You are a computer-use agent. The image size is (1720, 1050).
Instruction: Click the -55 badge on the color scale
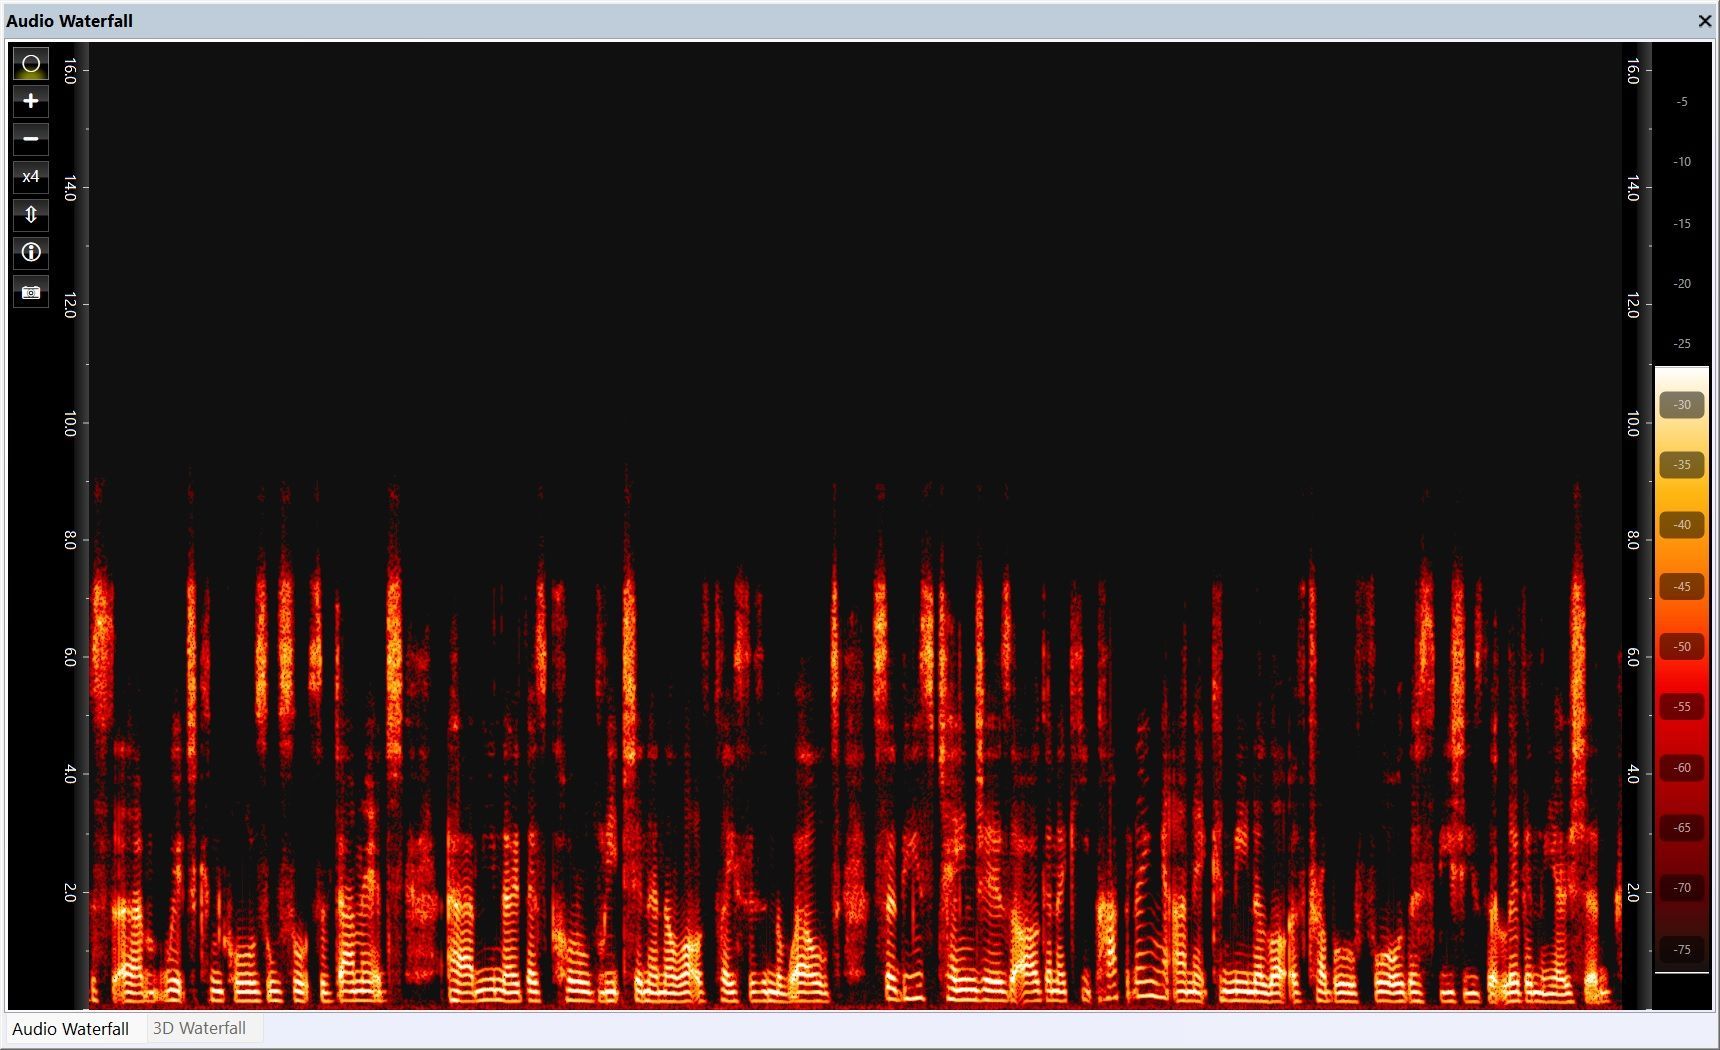click(x=1682, y=707)
